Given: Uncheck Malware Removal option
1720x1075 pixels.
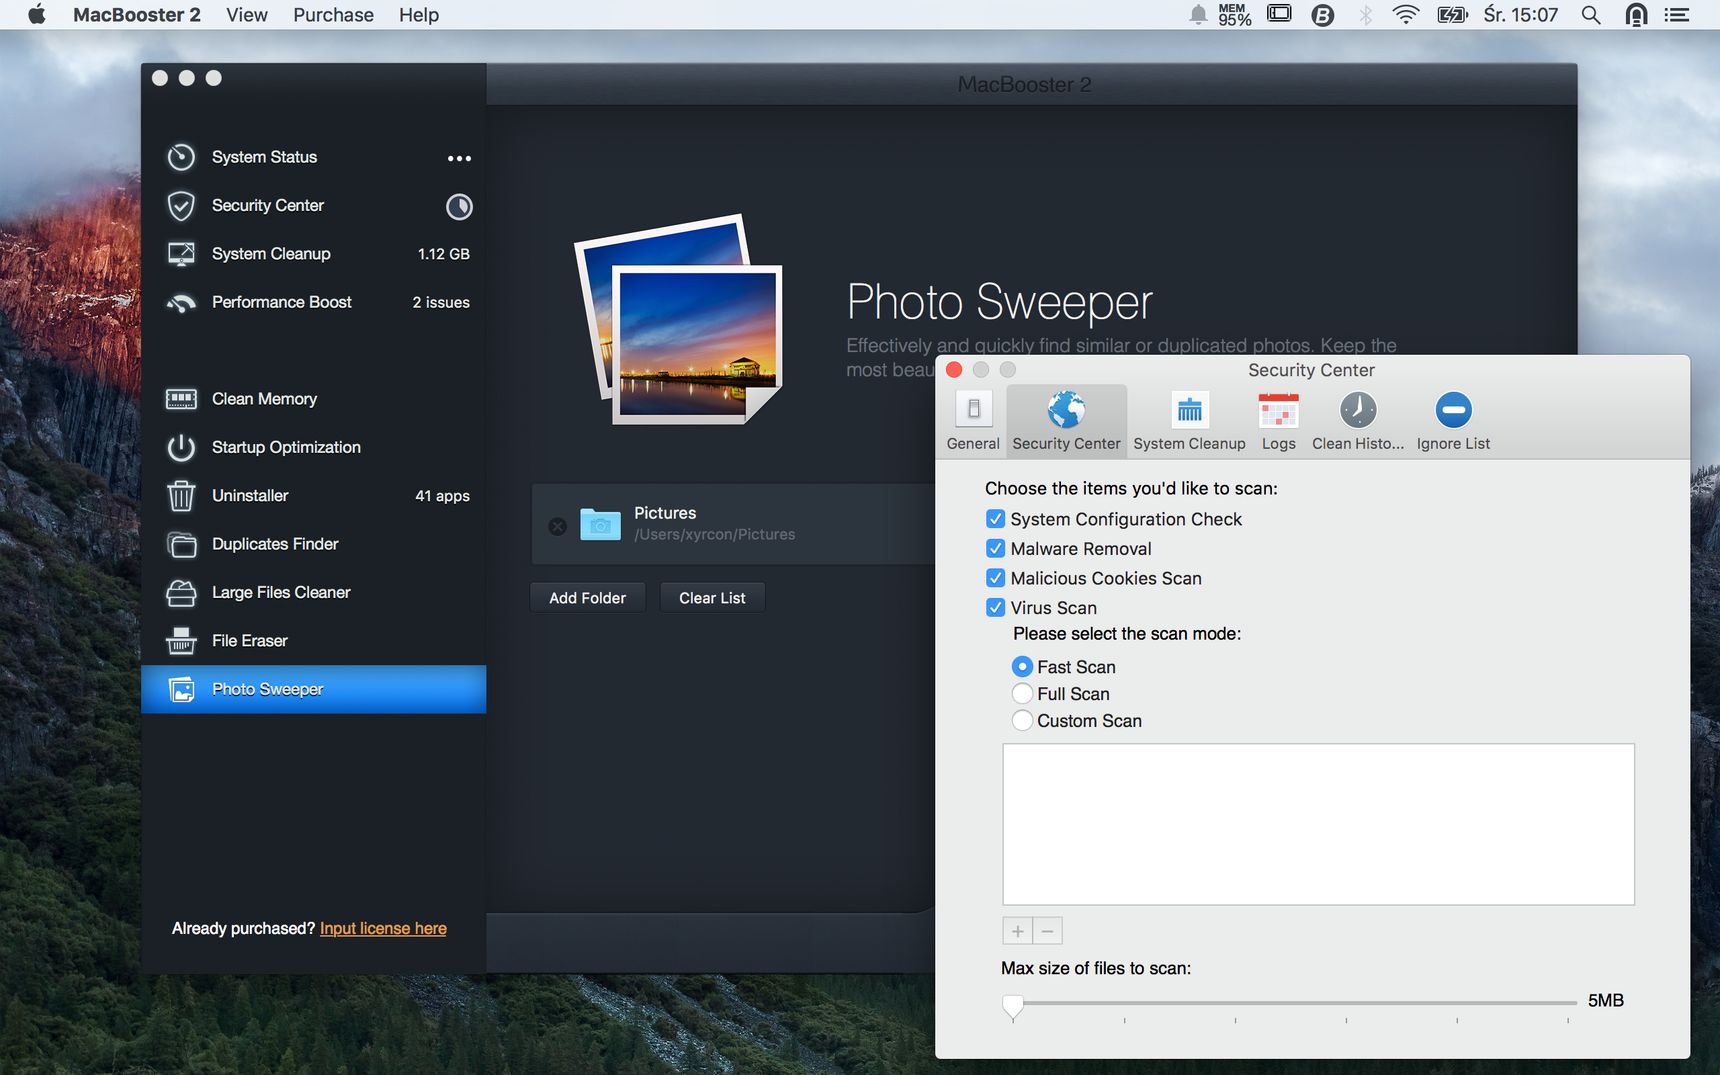Looking at the screenshot, I should coord(995,548).
